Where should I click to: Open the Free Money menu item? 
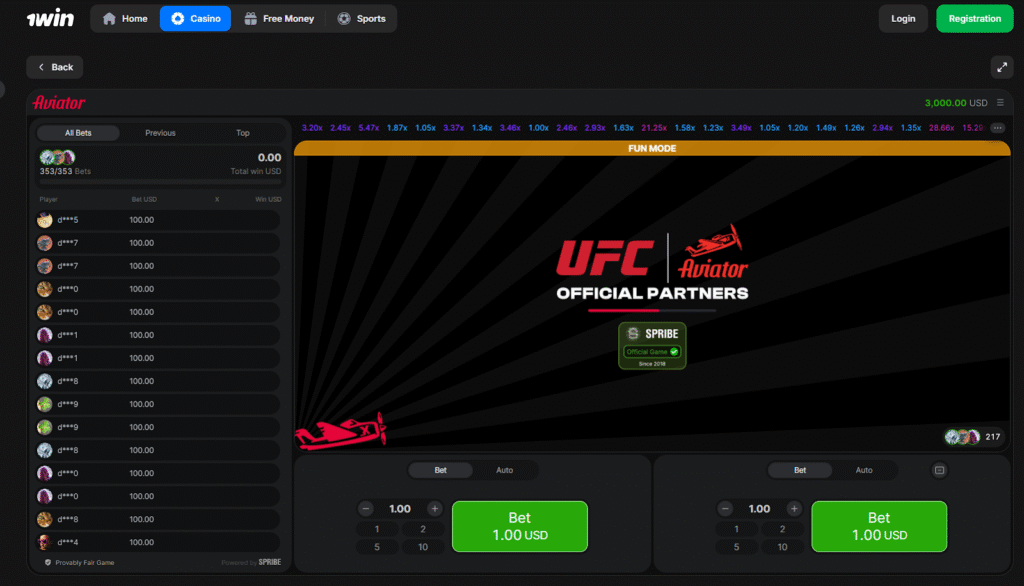click(x=279, y=18)
